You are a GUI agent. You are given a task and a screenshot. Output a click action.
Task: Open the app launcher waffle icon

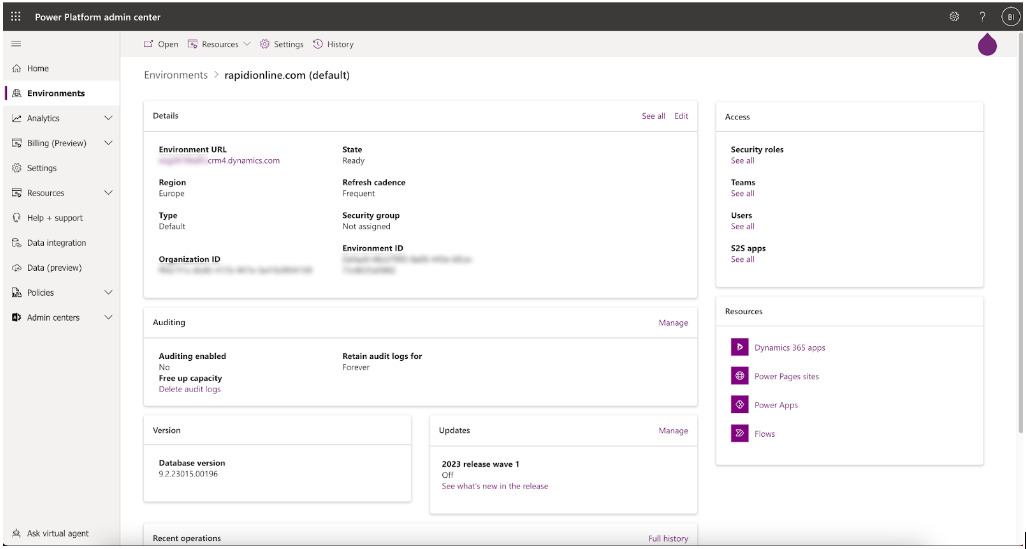pyautogui.click(x=16, y=17)
